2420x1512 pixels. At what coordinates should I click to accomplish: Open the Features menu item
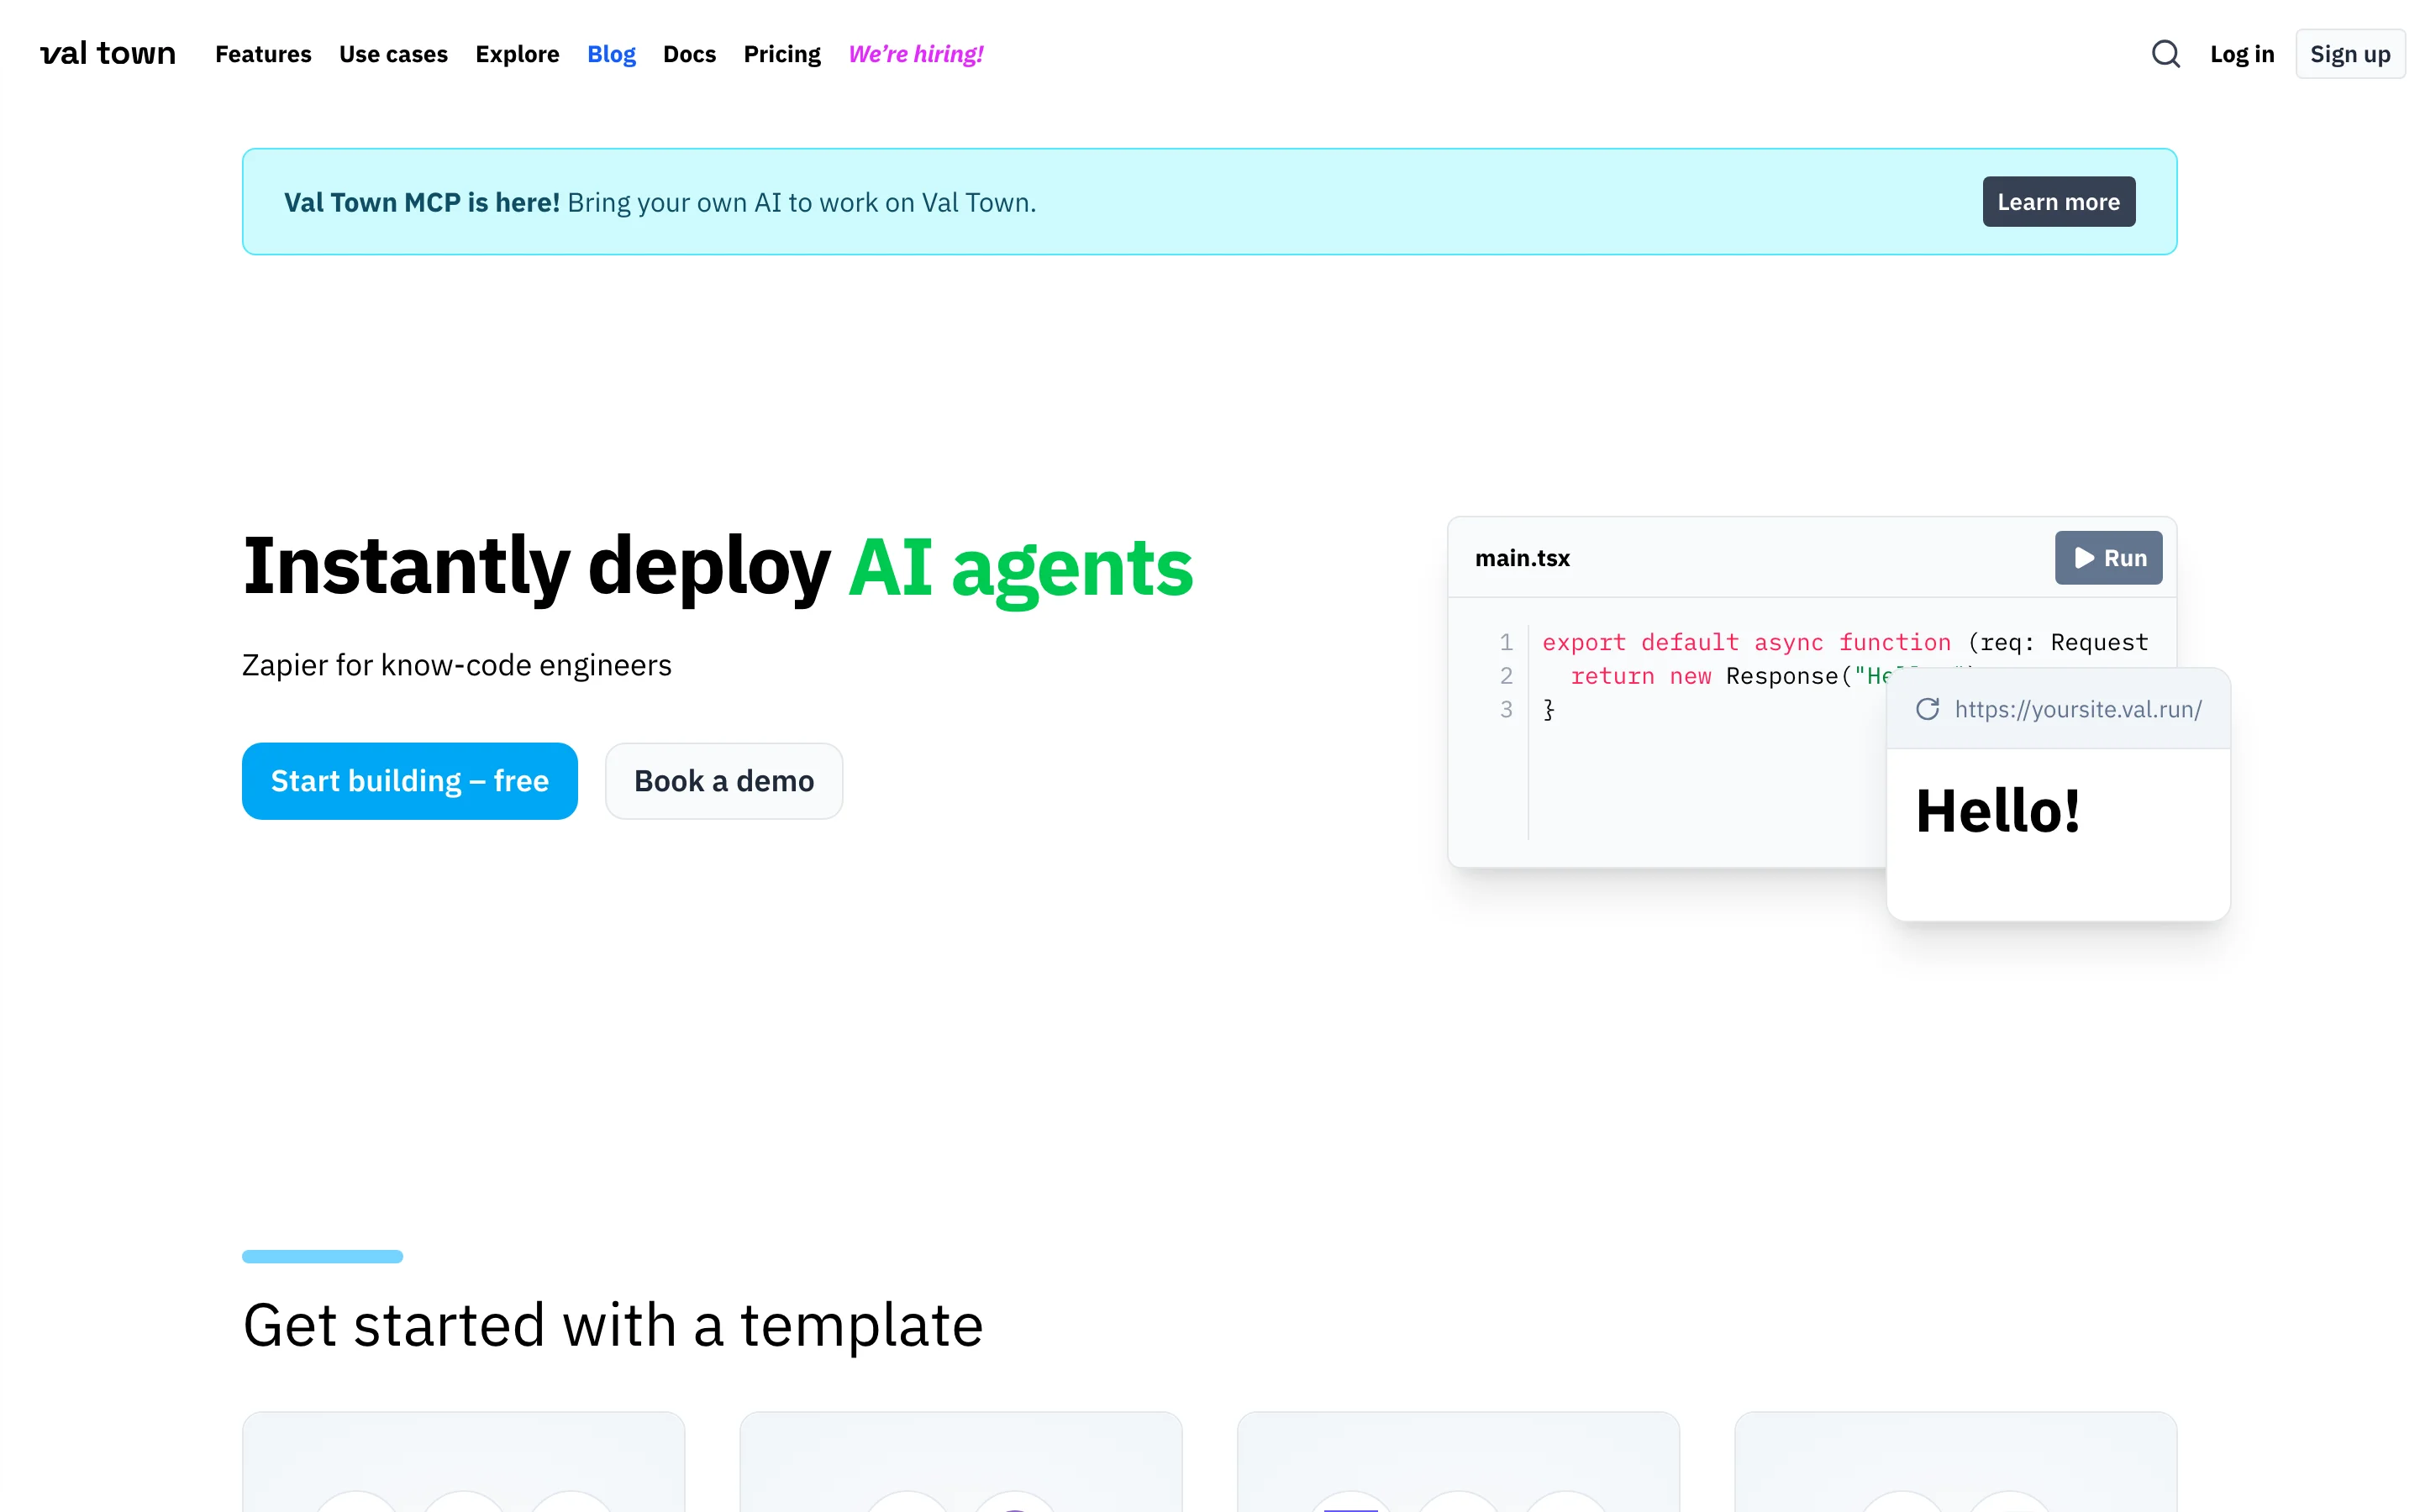pyautogui.click(x=263, y=54)
